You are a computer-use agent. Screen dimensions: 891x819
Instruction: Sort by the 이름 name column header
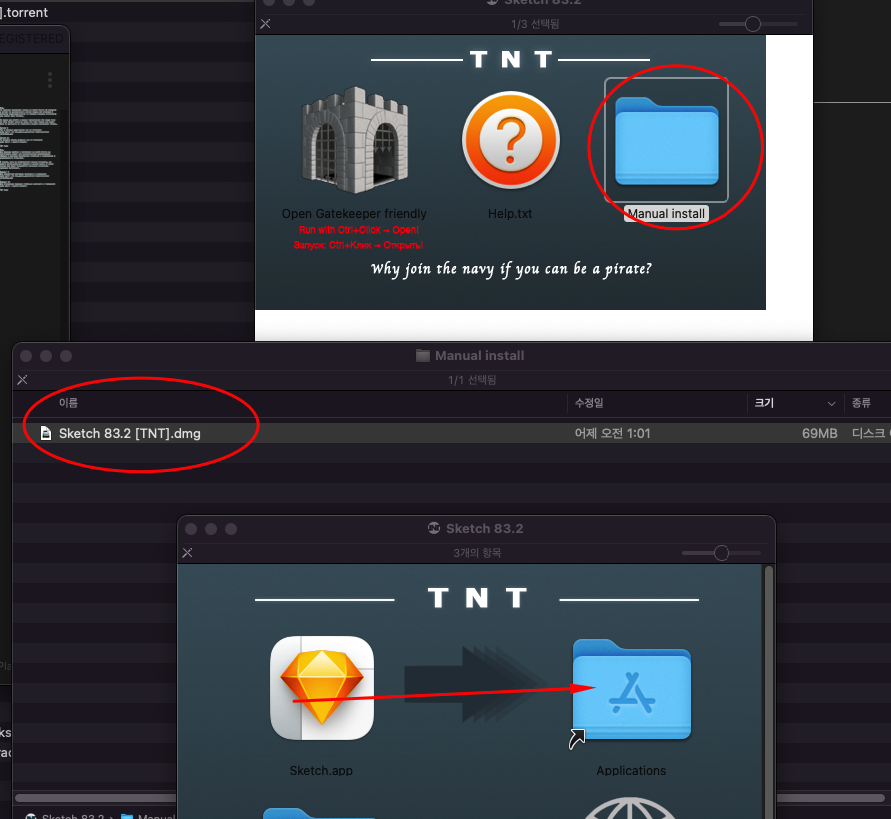click(68, 403)
